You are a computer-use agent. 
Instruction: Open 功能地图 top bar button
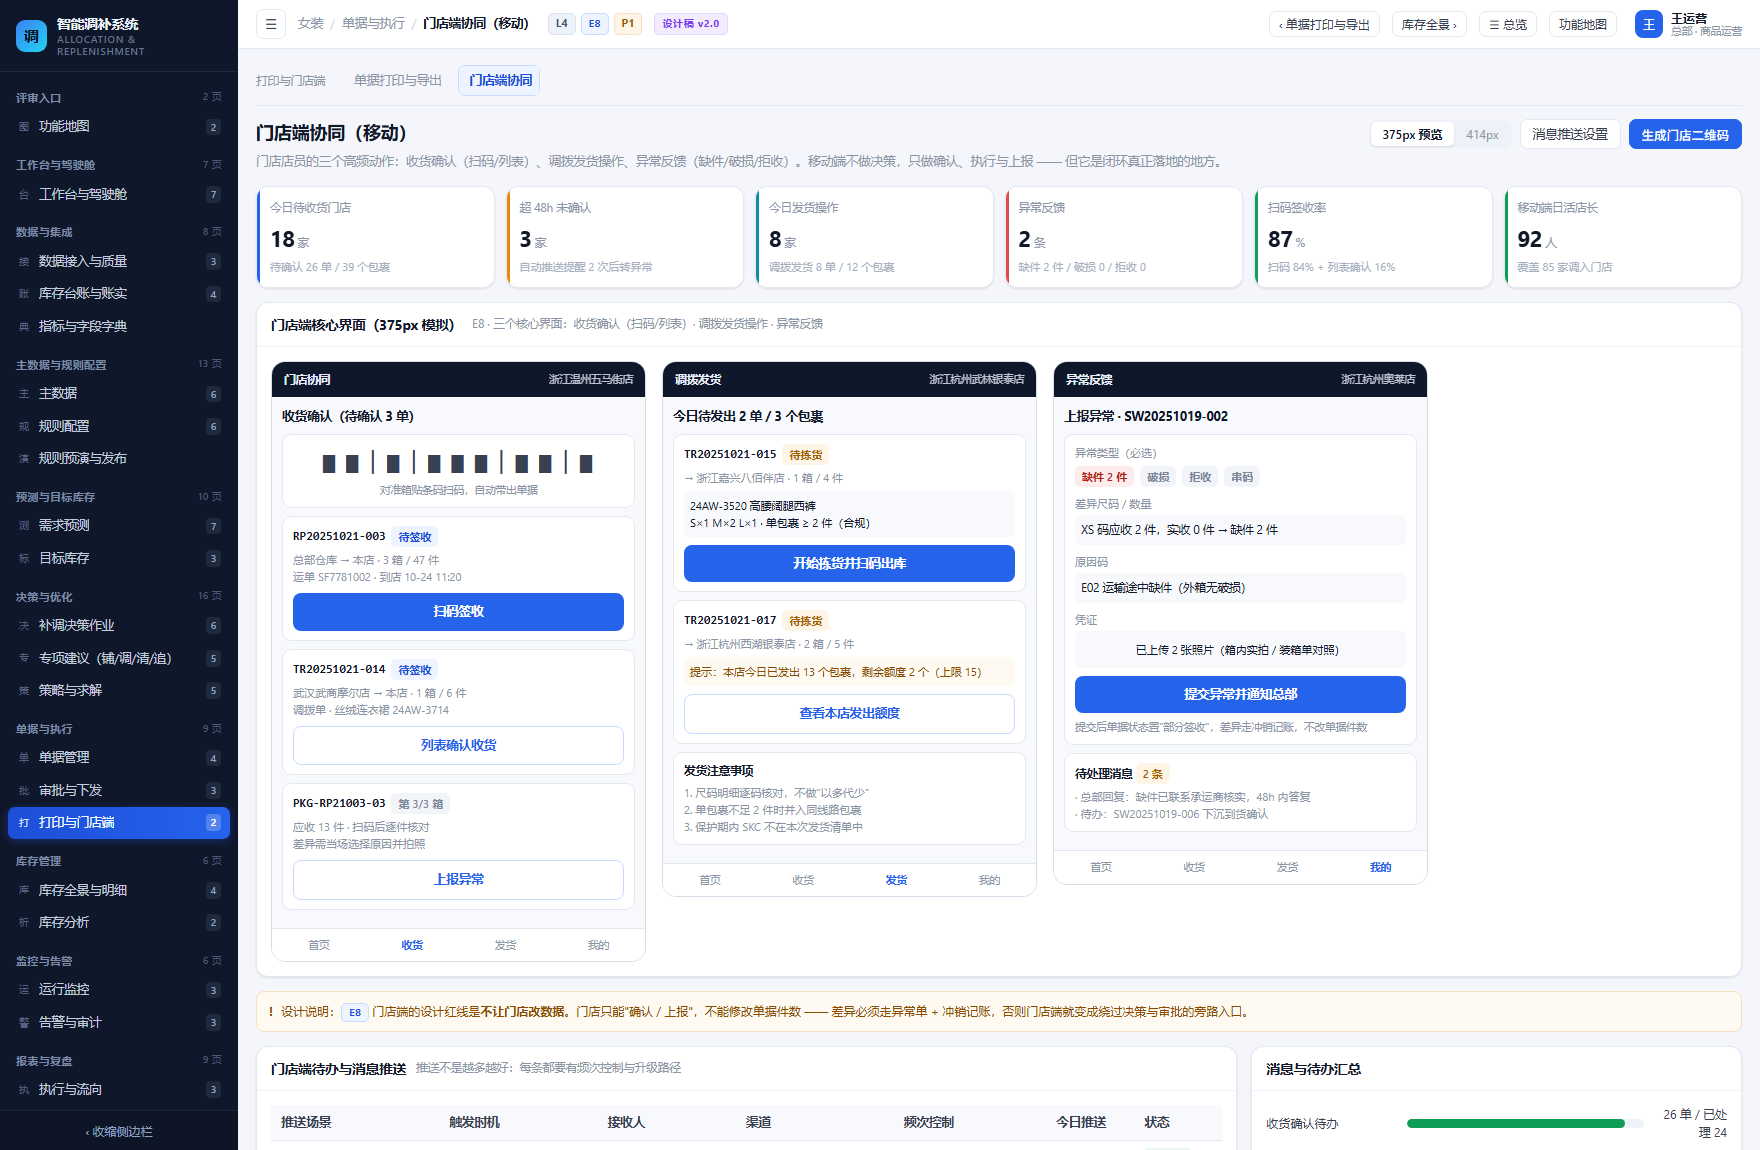(1583, 24)
